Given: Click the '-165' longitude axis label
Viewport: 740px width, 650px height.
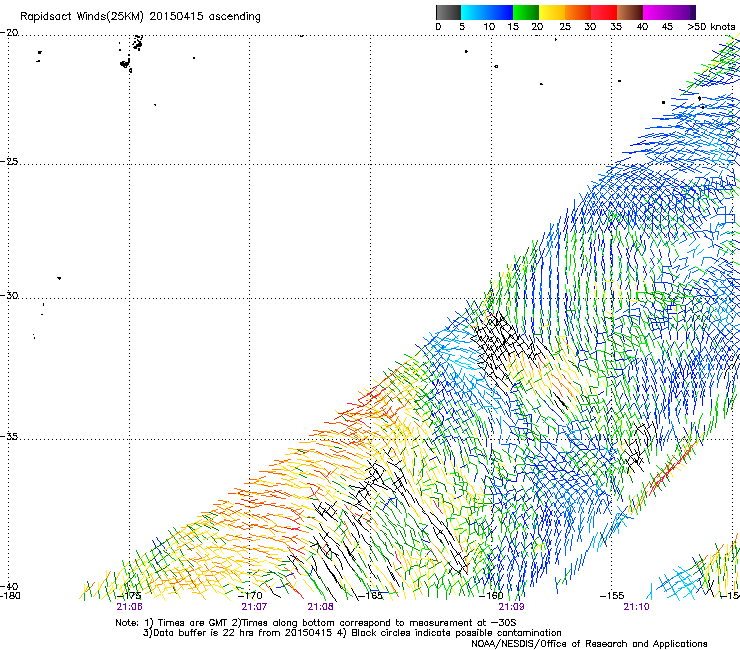Looking at the screenshot, I should click(371, 596).
